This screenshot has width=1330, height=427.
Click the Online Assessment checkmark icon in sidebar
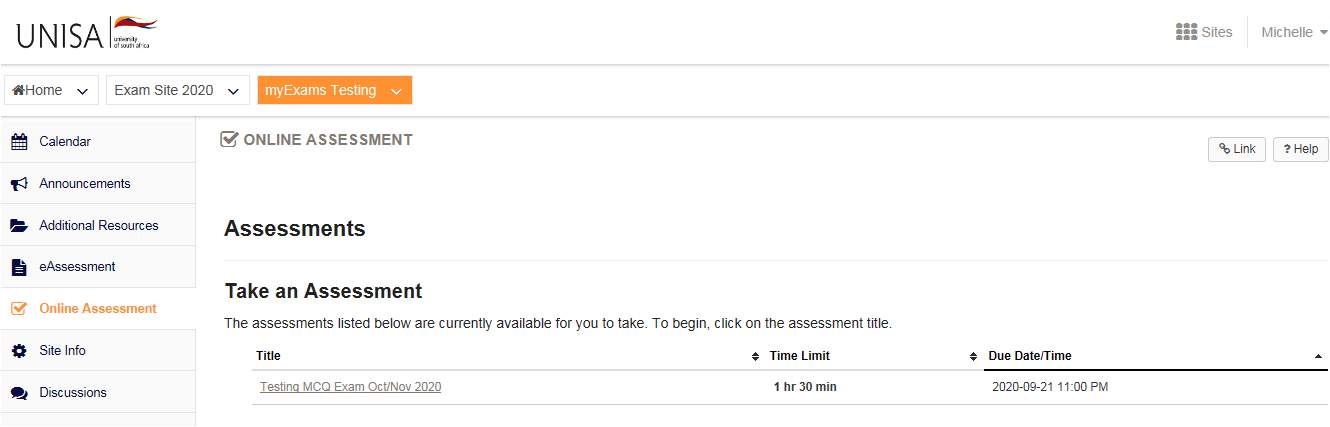[19, 309]
